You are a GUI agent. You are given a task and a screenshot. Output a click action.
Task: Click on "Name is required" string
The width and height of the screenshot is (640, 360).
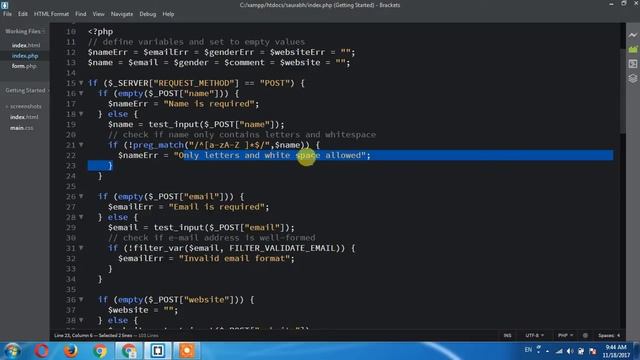209,104
